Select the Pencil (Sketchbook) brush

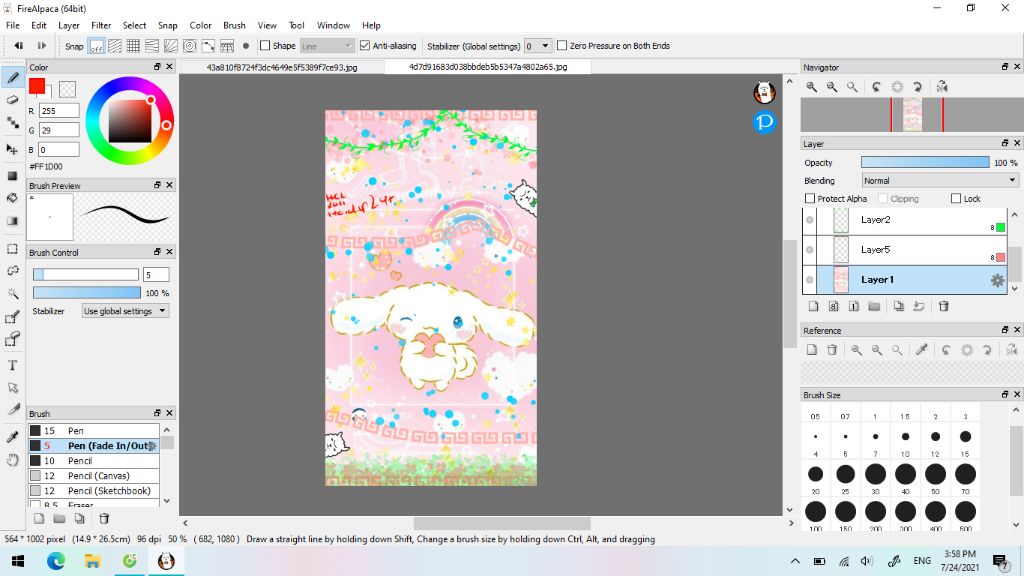click(93, 491)
